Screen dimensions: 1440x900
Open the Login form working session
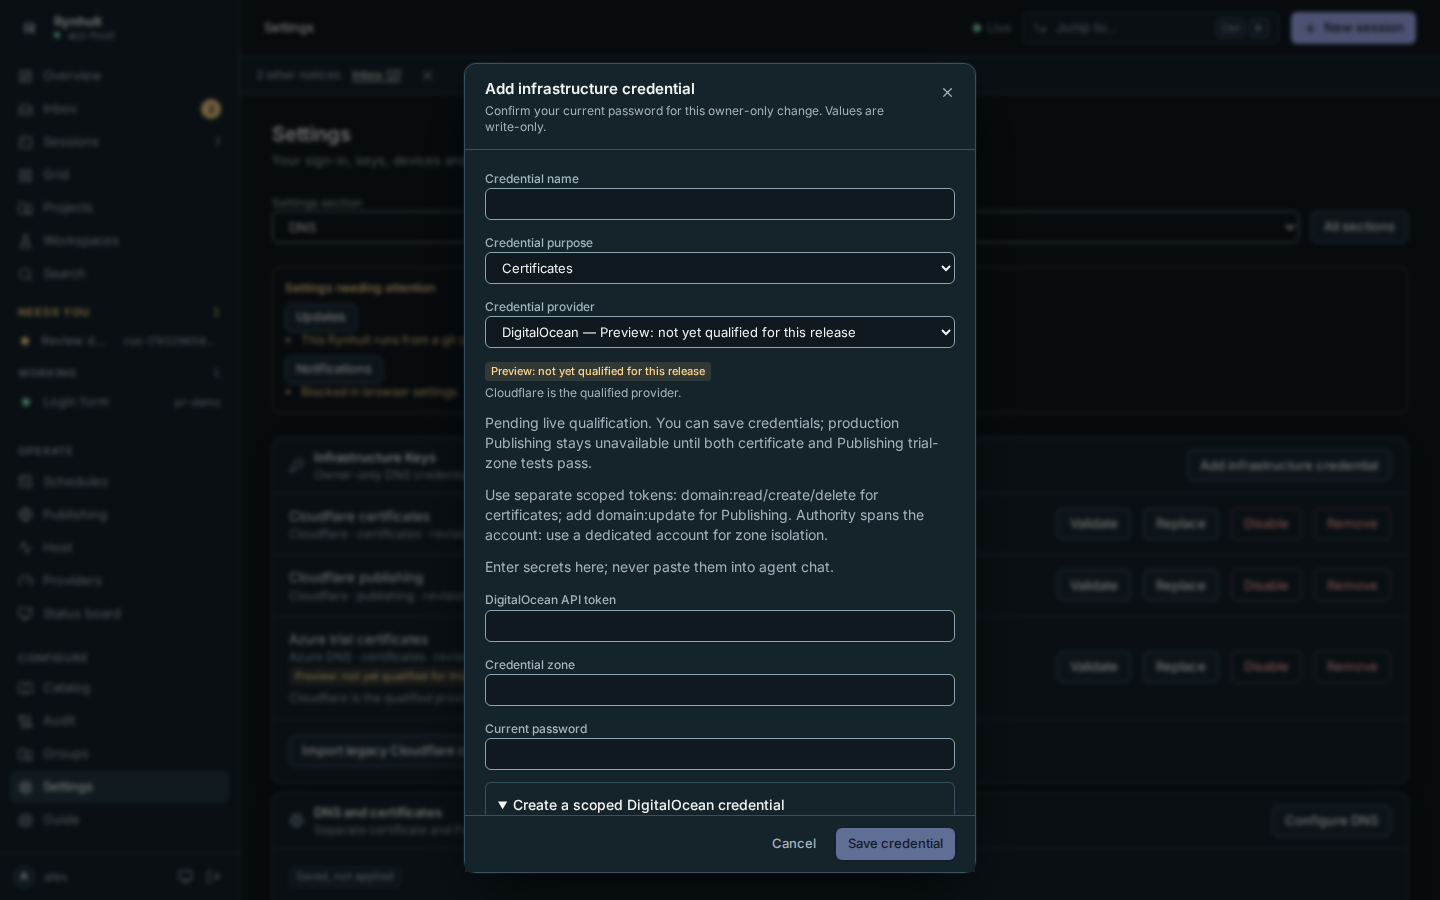(120, 402)
